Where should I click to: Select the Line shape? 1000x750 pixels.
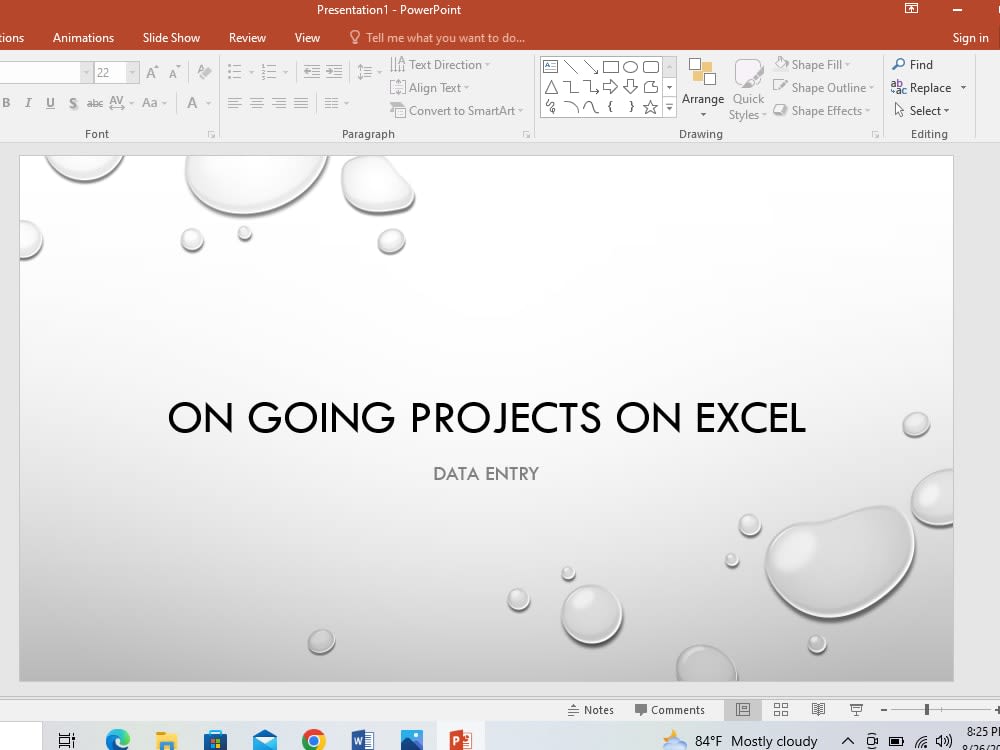(x=571, y=66)
